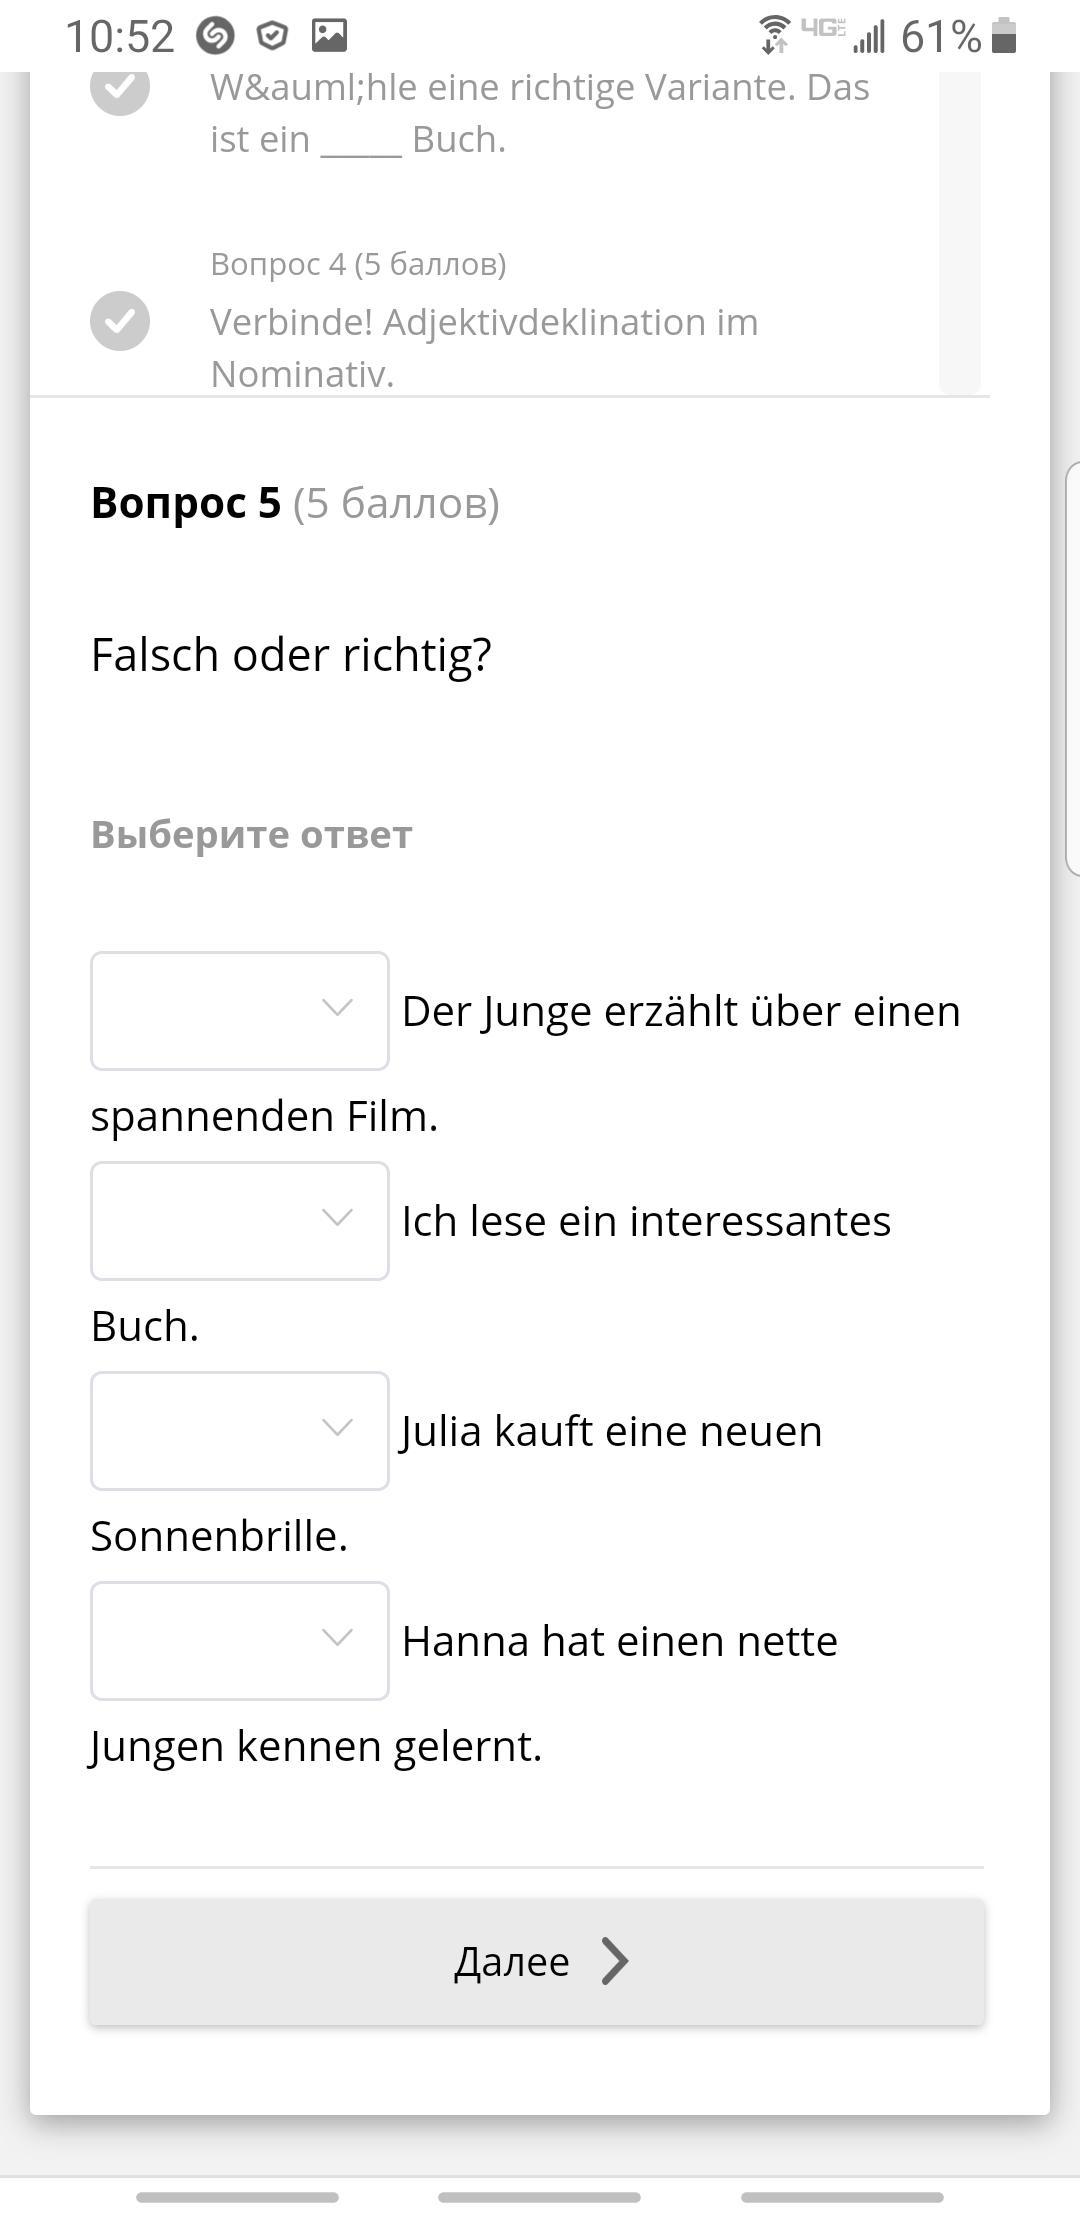This screenshot has height=2220, width=1080.
Task: Tap the shield icon in status bar
Action: coord(272,37)
